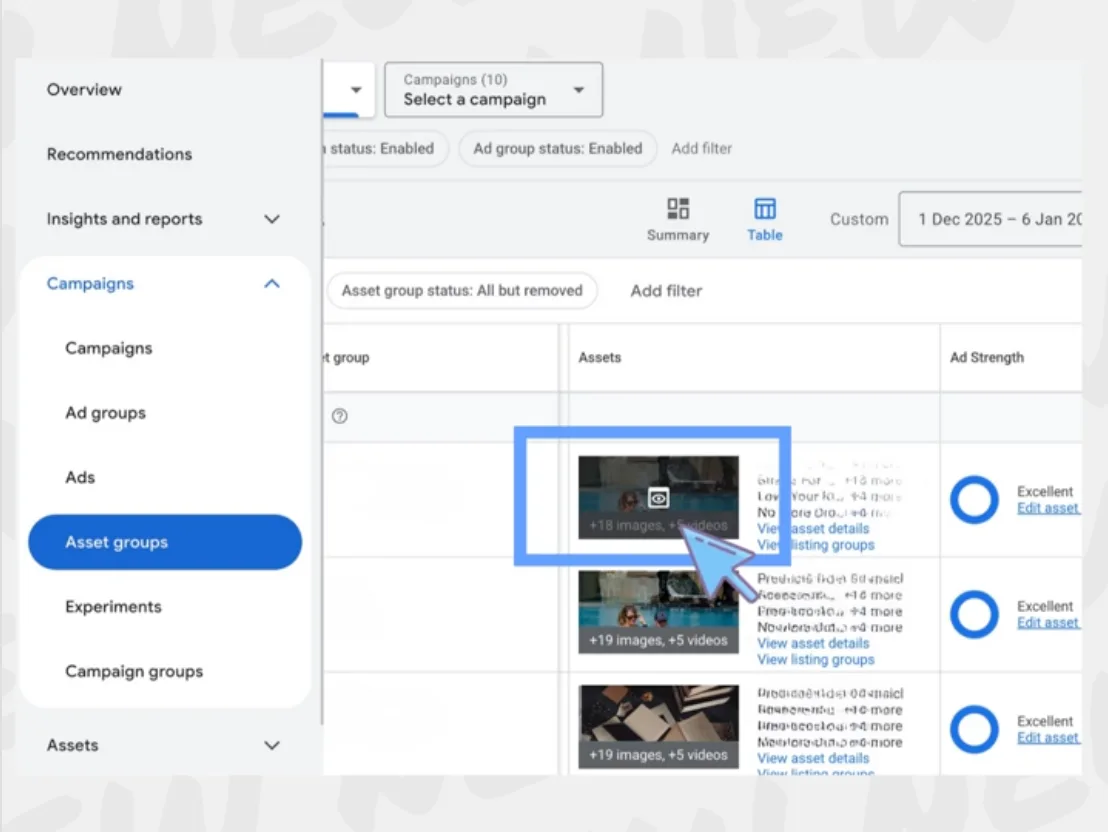The image size is (1108, 832).
Task: Click View asset details beside the dark flat-lay thumbnail
Action: click(x=813, y=758)
